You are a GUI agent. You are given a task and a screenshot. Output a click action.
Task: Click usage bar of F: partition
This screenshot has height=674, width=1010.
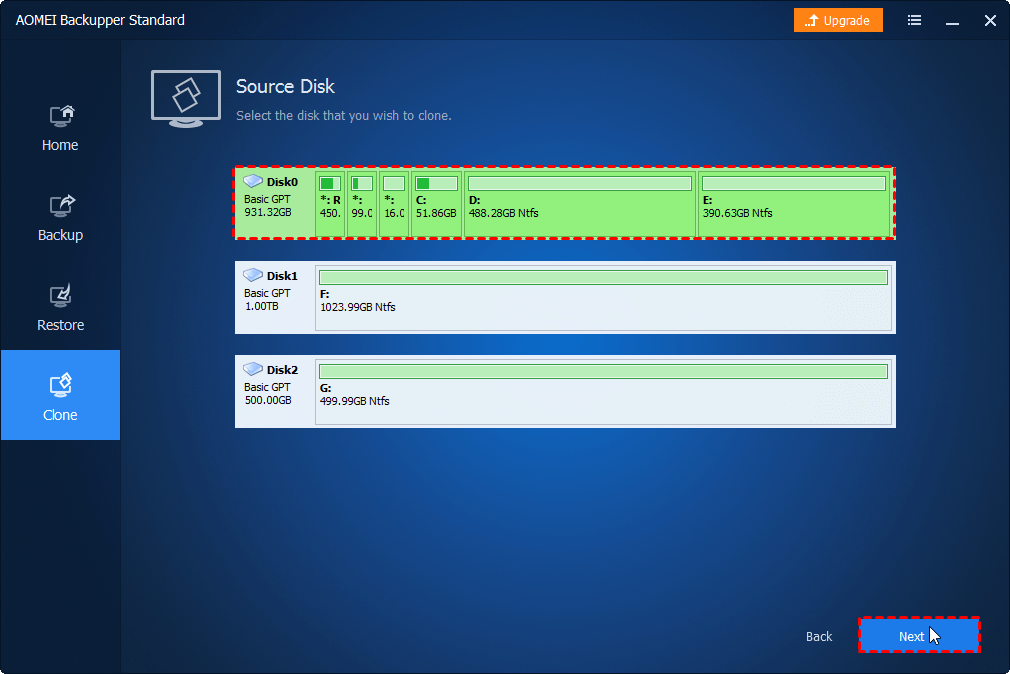603,277
